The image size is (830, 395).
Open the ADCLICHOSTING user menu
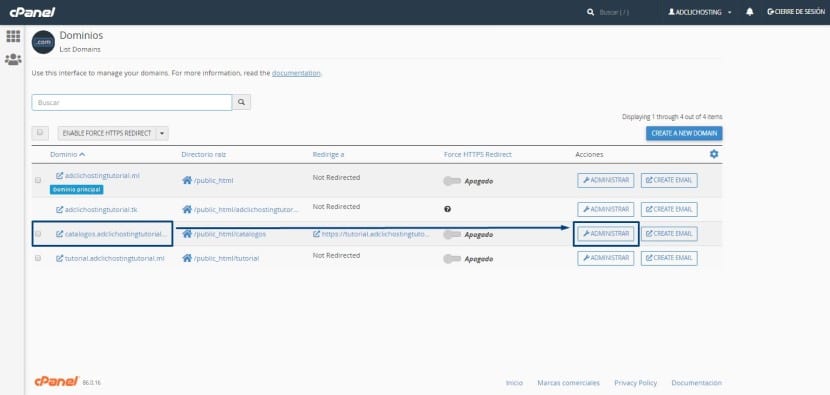pos(700,12)
